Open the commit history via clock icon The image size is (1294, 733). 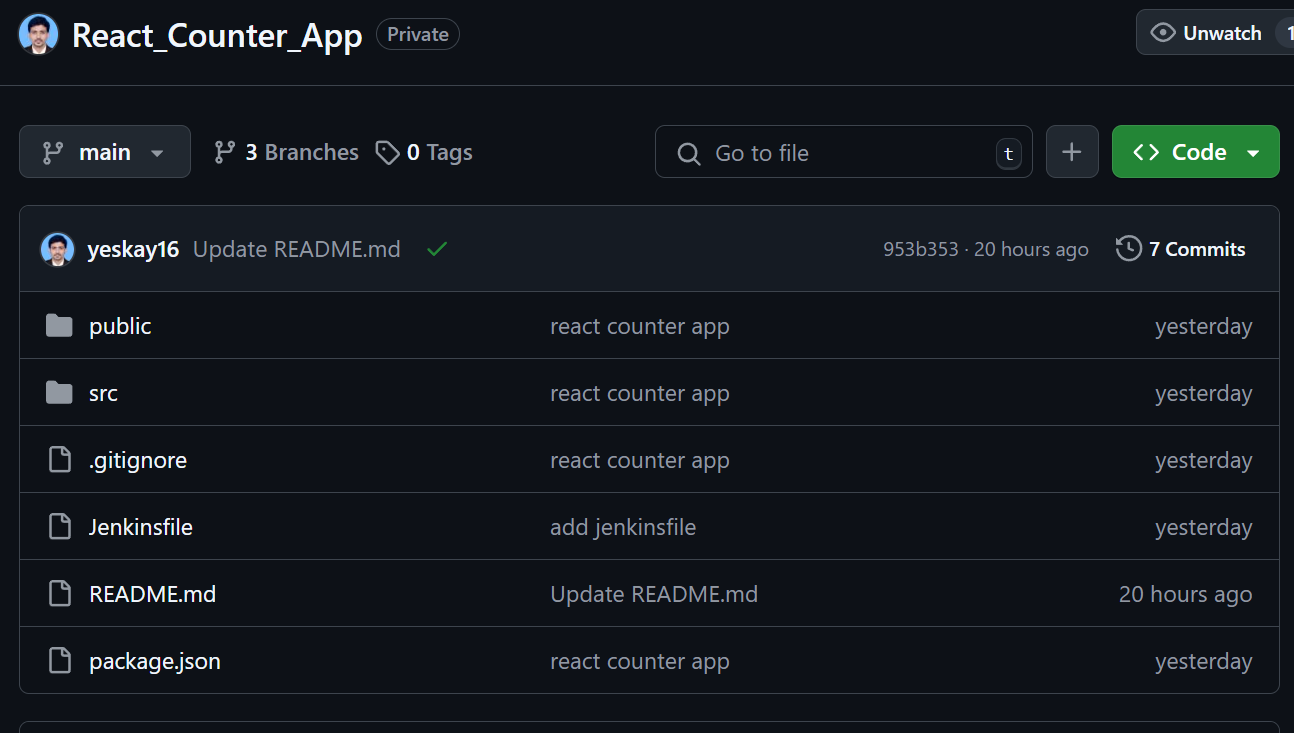(x=1129, y=249)
